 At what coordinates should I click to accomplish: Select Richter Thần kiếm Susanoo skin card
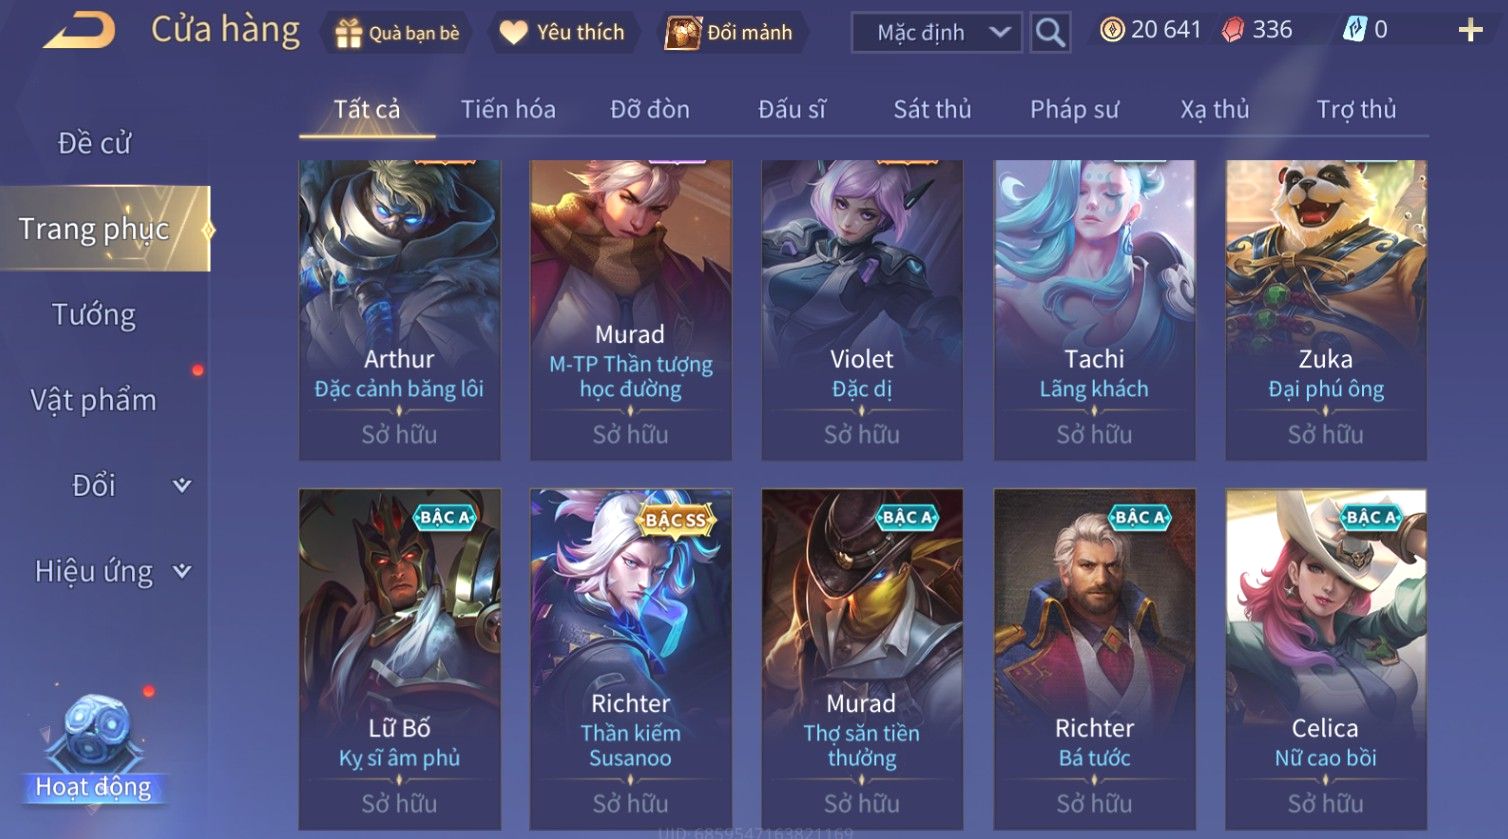[630, 659]
